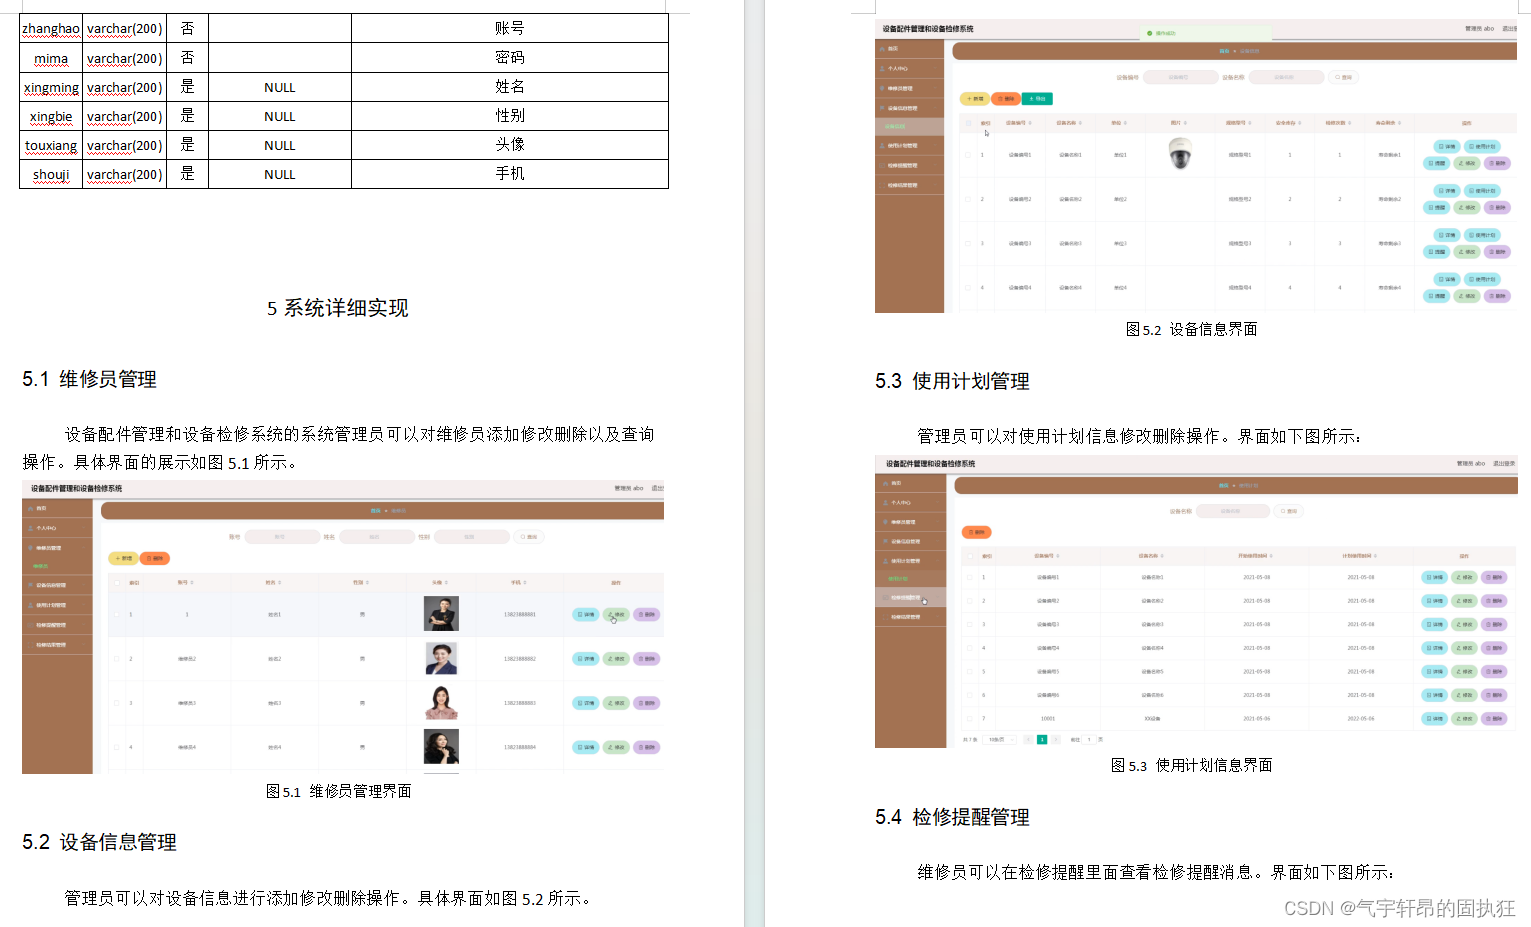The height and width of the screenshot is (927, 1531).
Task: Click the 查询 button in Figure 5.2
Action: click(1343, 77)
